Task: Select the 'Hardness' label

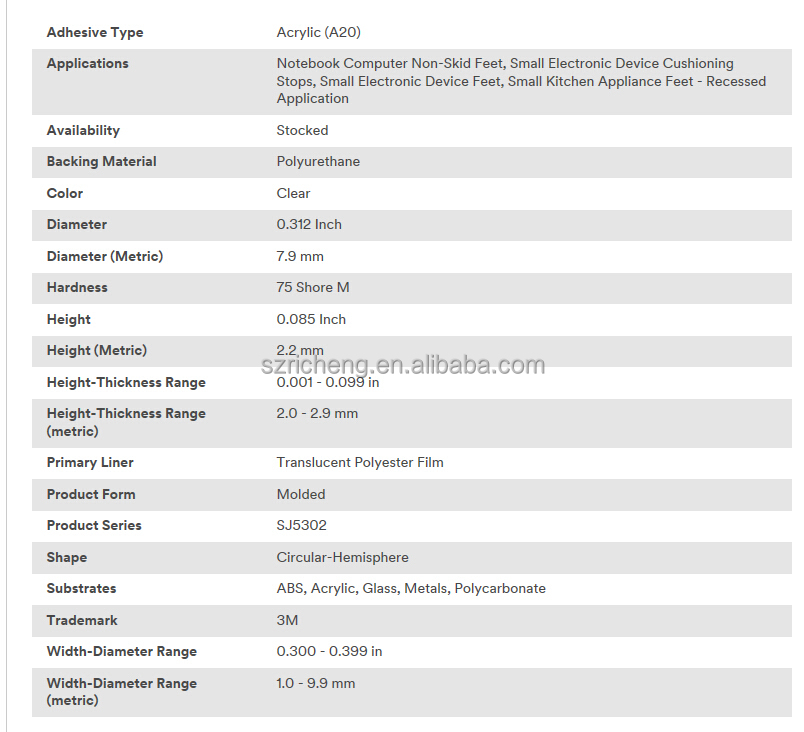Action: [x=77, y=288]
